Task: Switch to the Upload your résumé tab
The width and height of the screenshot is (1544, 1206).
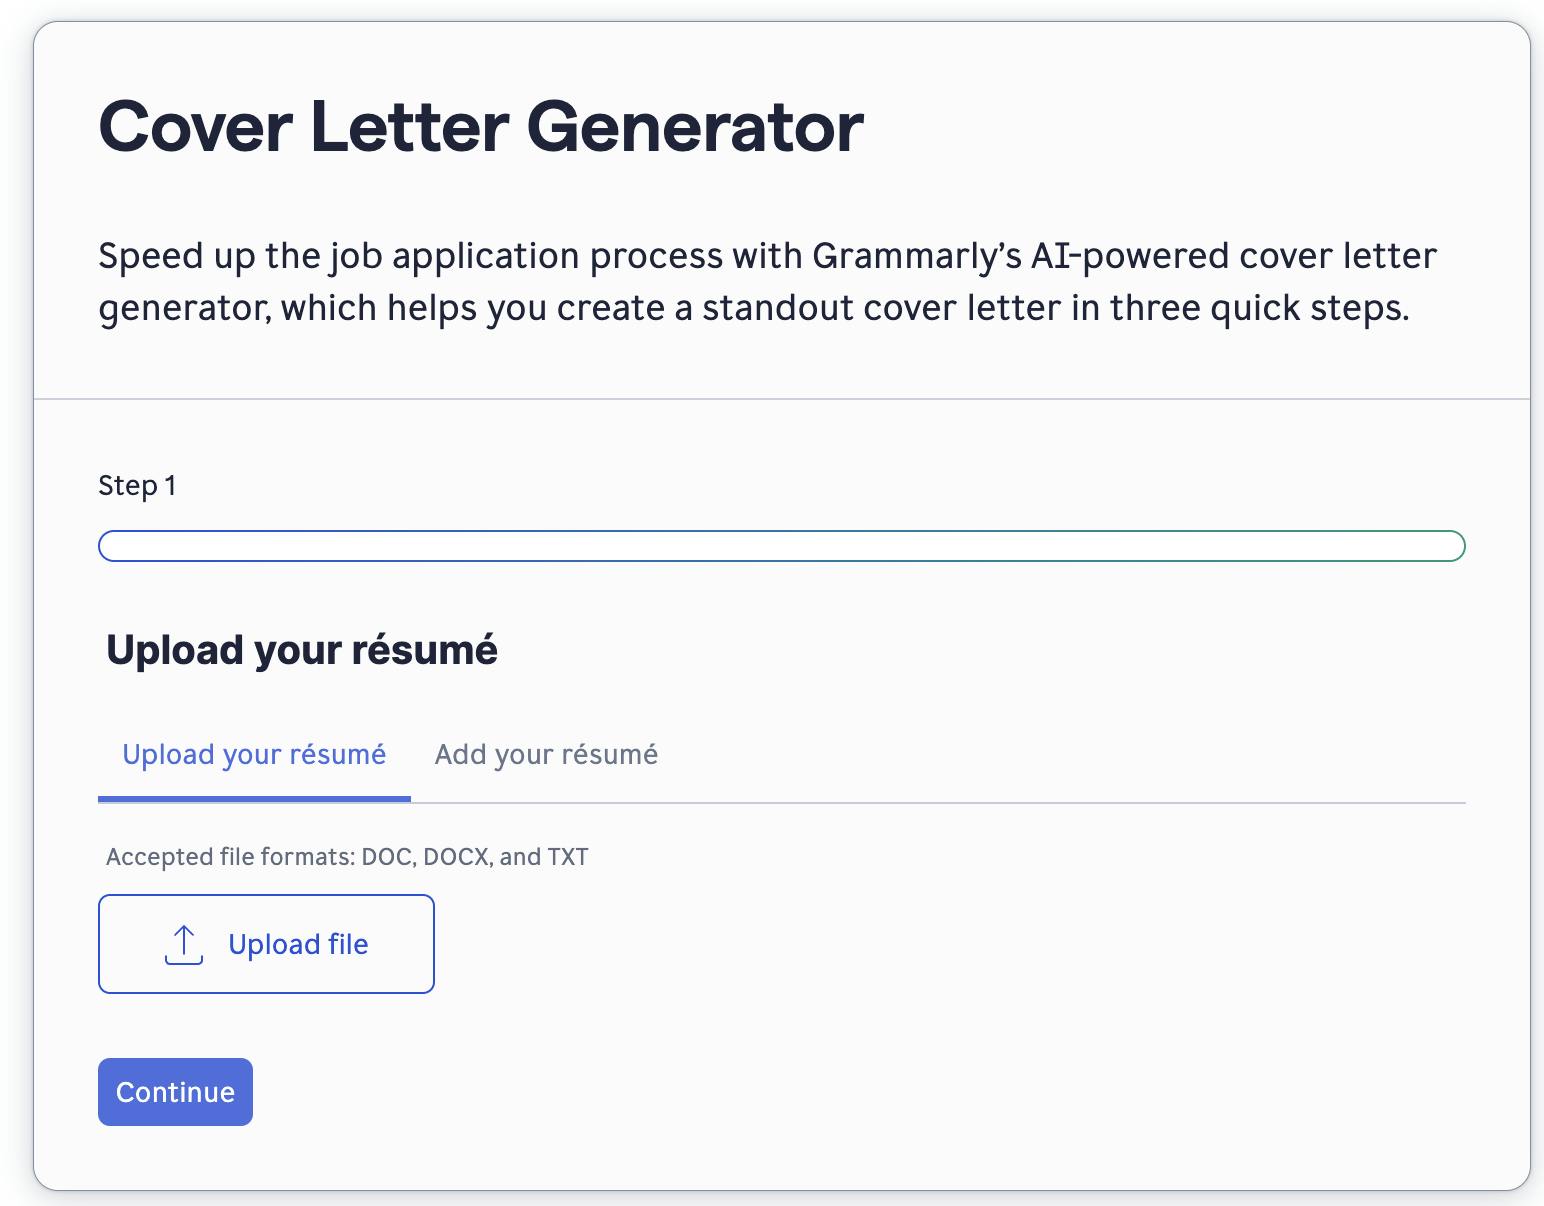Action: tap(254, 754)
